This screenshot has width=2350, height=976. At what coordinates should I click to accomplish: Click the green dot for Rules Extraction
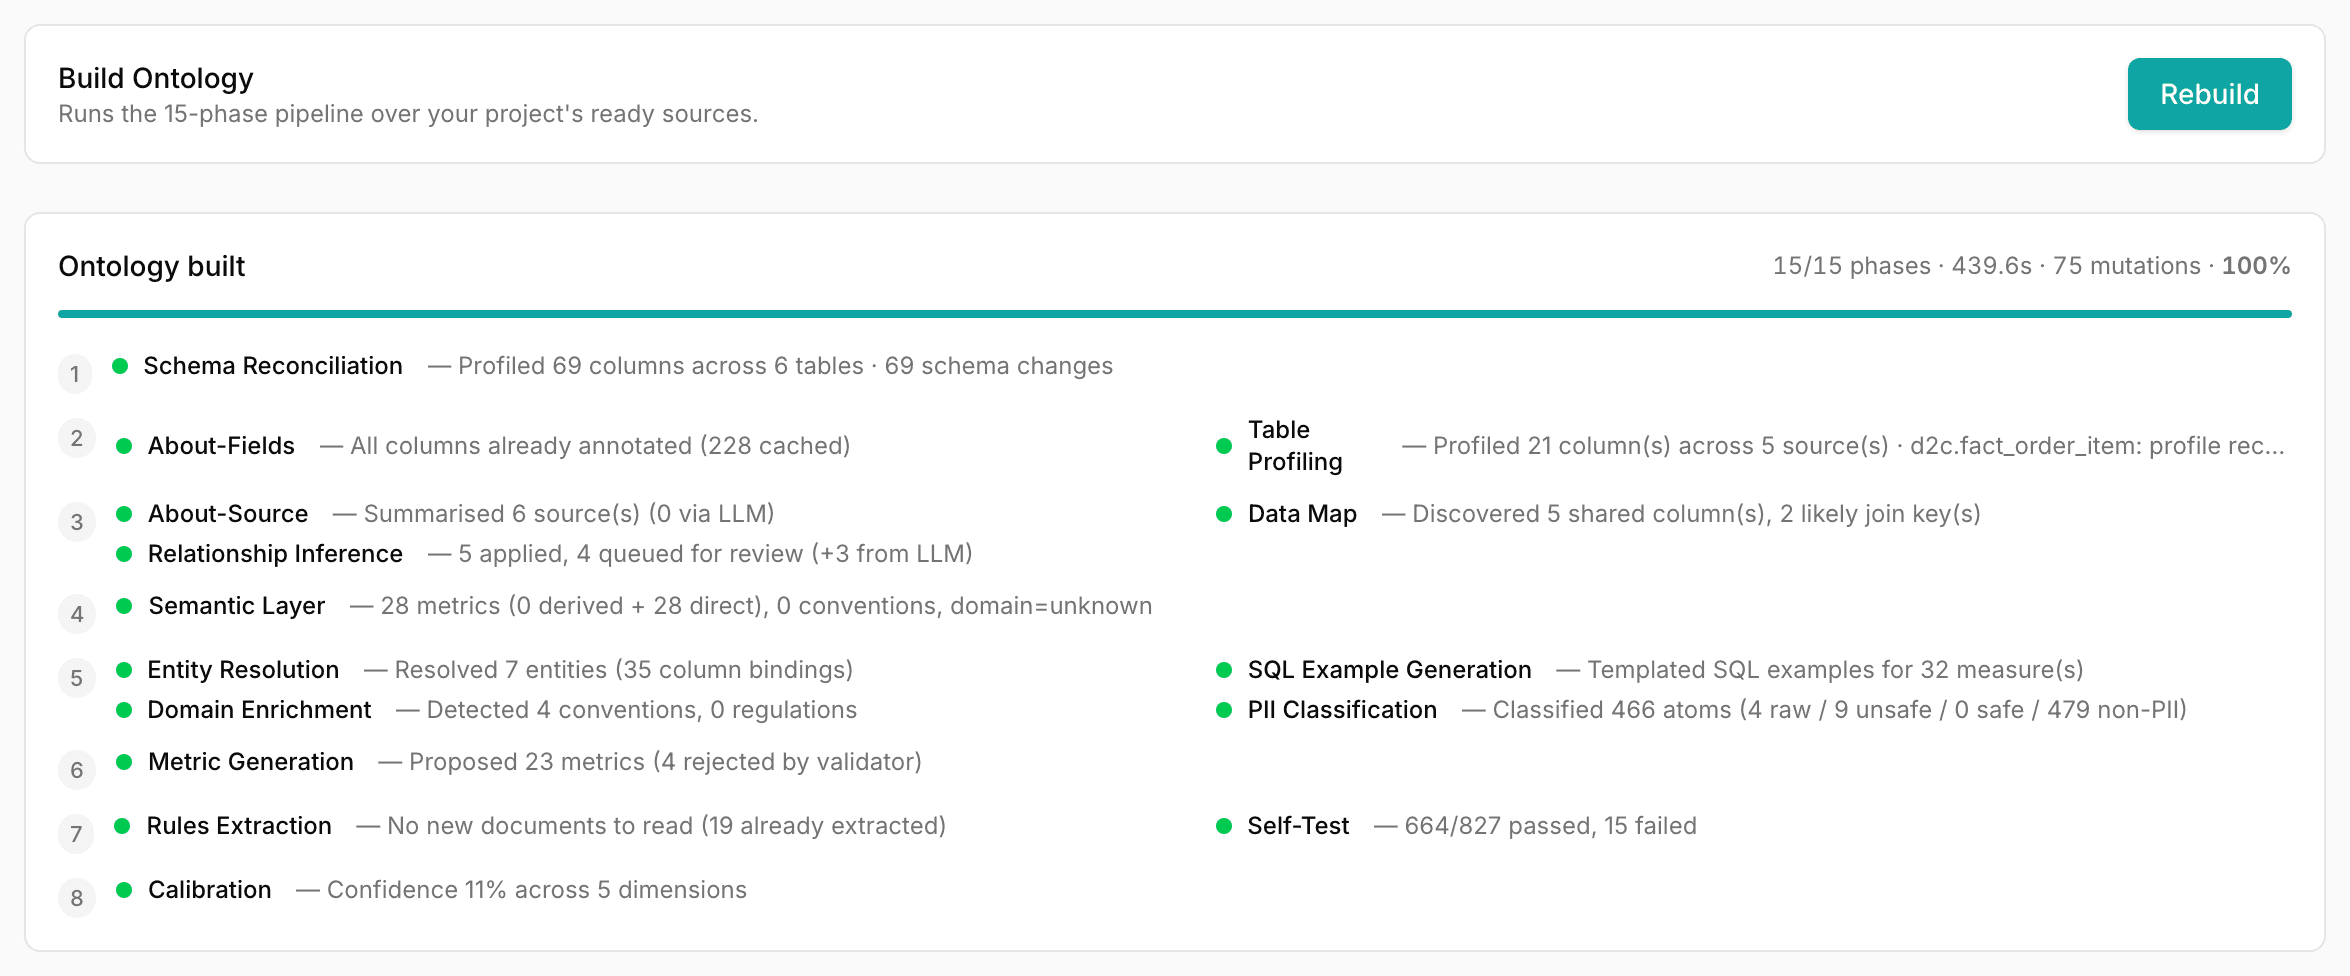tap(122, 826)
